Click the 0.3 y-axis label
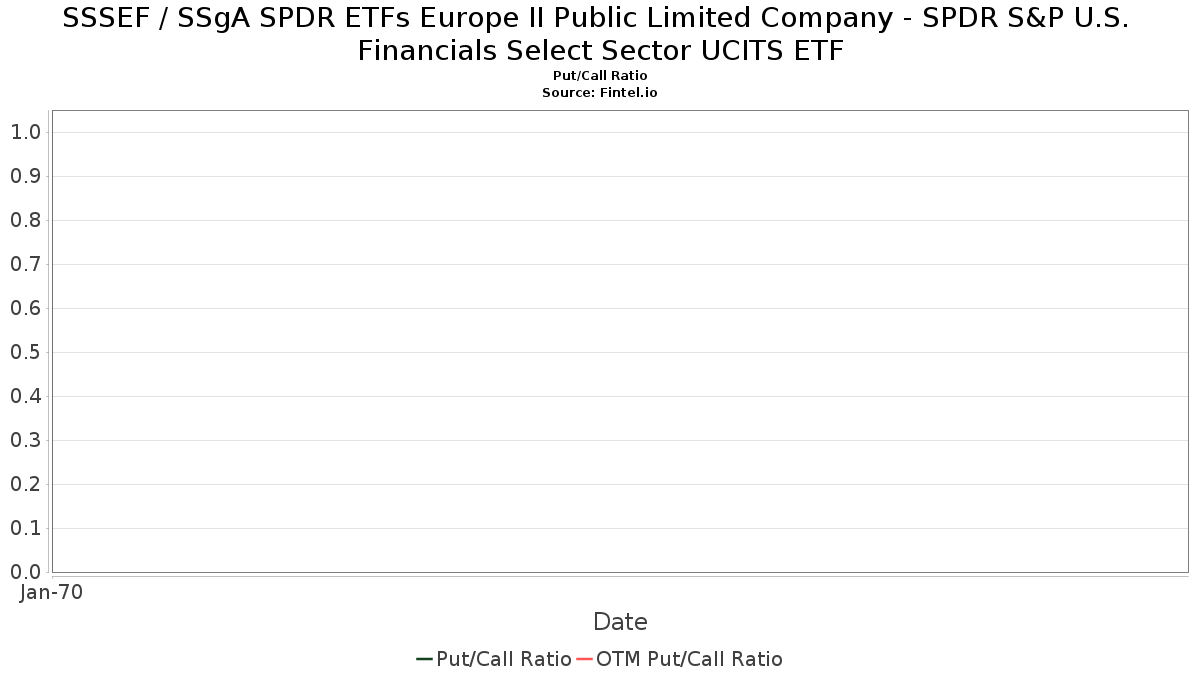The width and height of the screenshot is (1200, 675). (x=25, y=440)
